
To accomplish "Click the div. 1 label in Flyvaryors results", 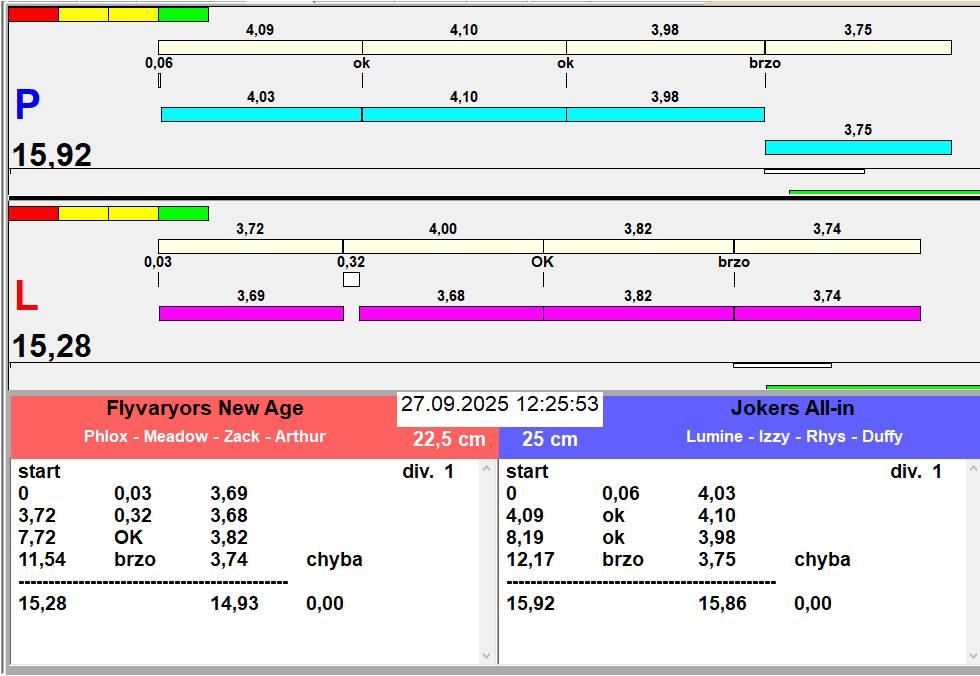I will click(x=428, y=471).
